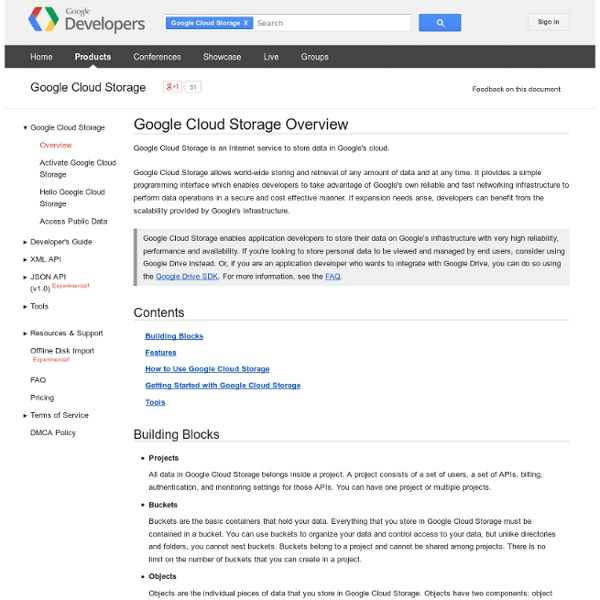
Task: Click the Building Blocks section heading
Action: click(x=176, y=435)
